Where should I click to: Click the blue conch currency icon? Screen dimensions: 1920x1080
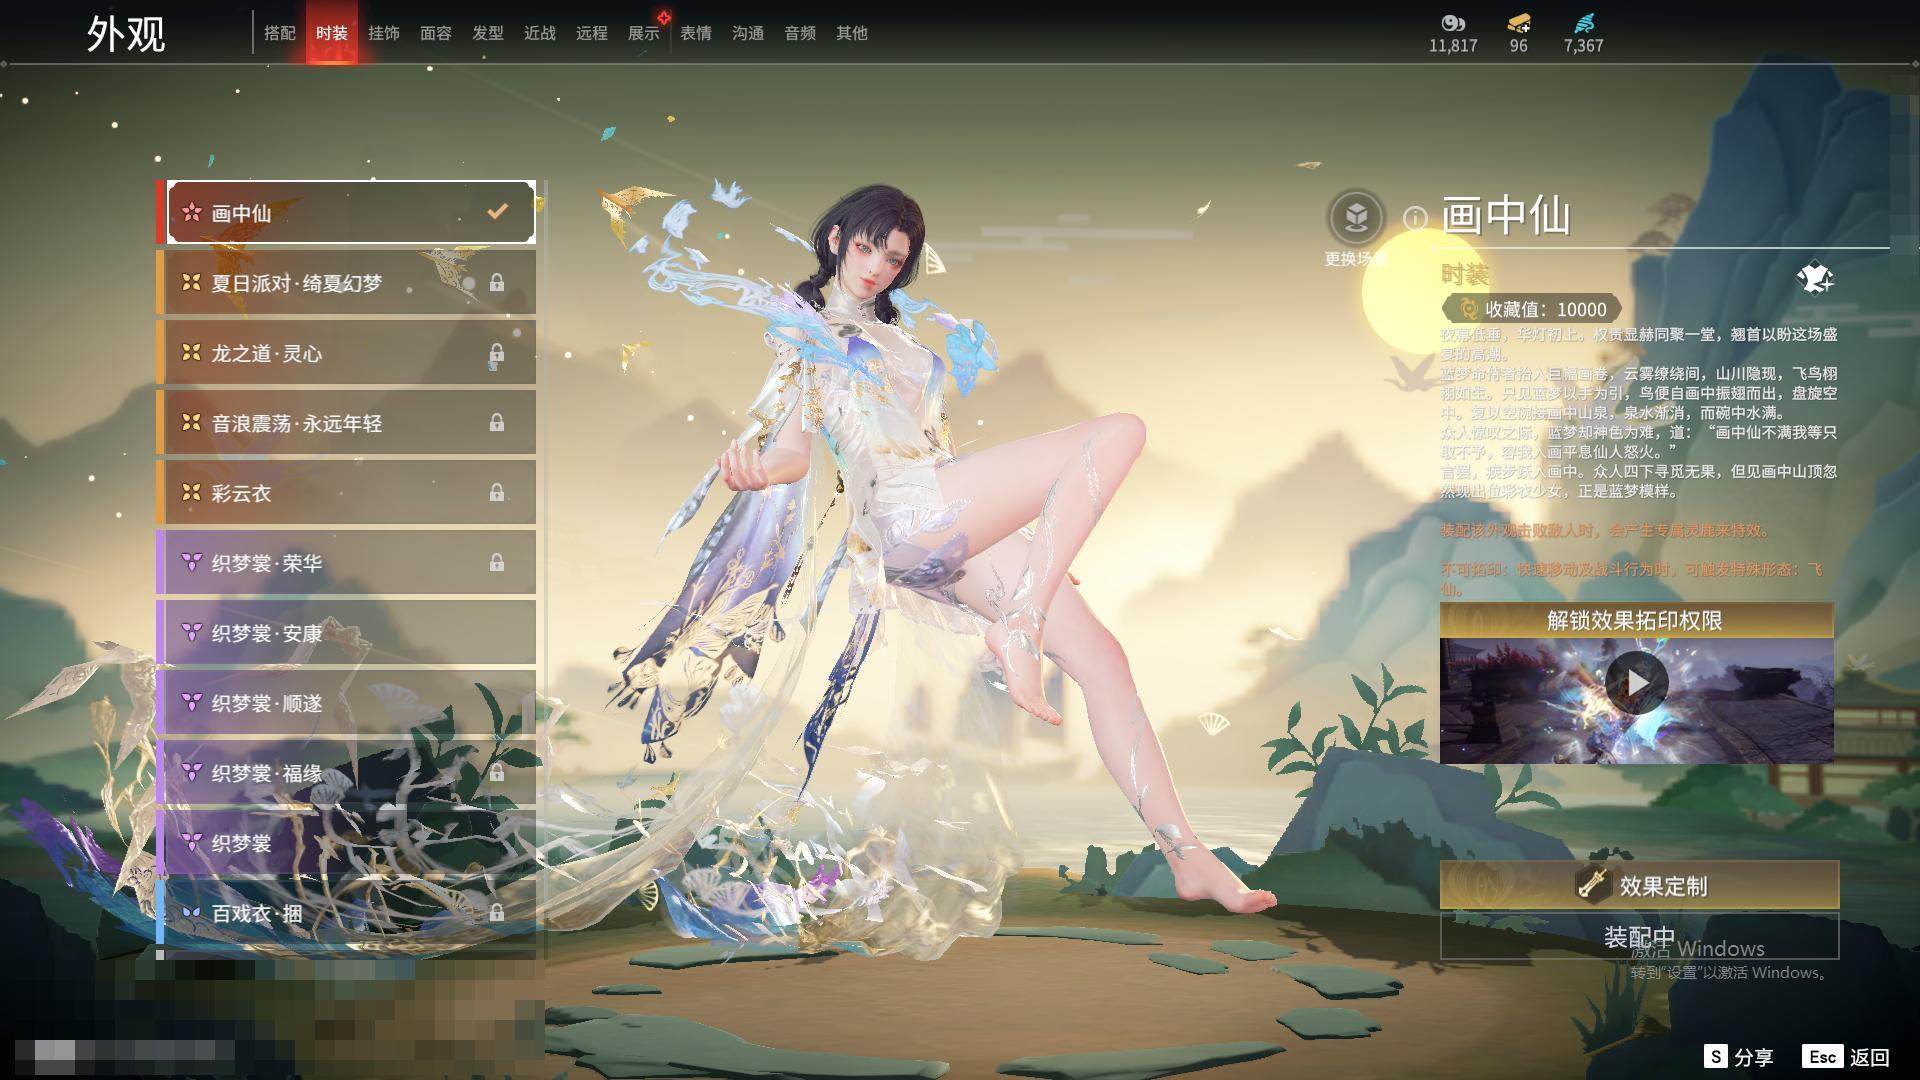click(x=1583, y=23)
